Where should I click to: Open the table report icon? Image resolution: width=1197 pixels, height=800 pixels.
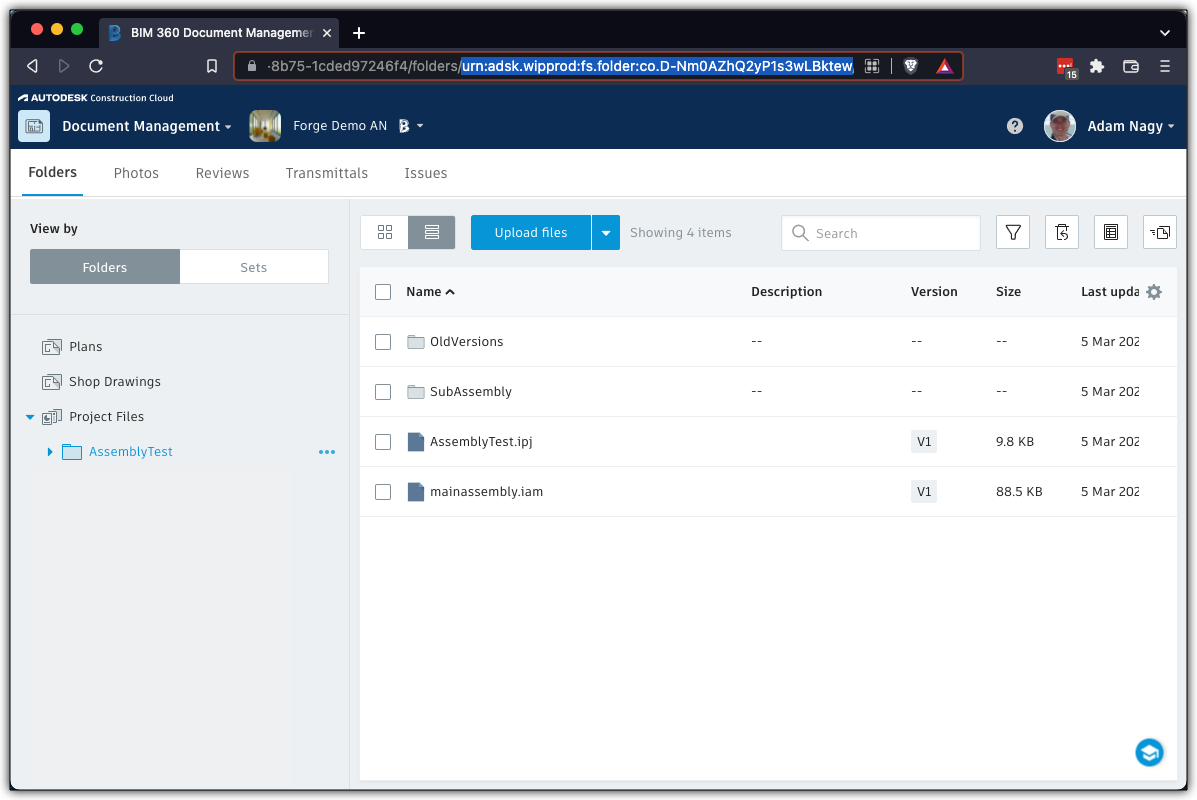coord(1110,232)
